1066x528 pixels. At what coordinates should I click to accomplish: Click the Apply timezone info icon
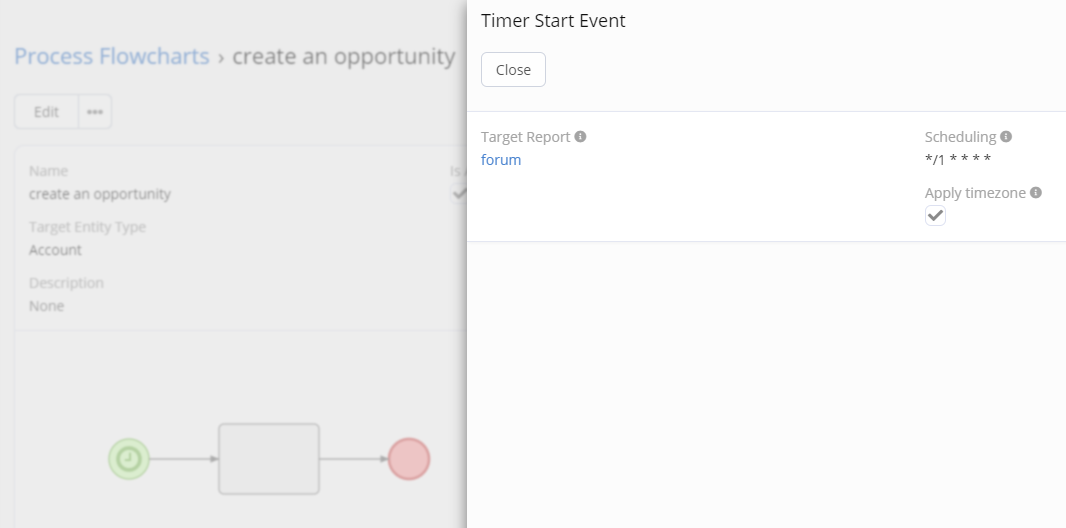tap(1036, 193)
